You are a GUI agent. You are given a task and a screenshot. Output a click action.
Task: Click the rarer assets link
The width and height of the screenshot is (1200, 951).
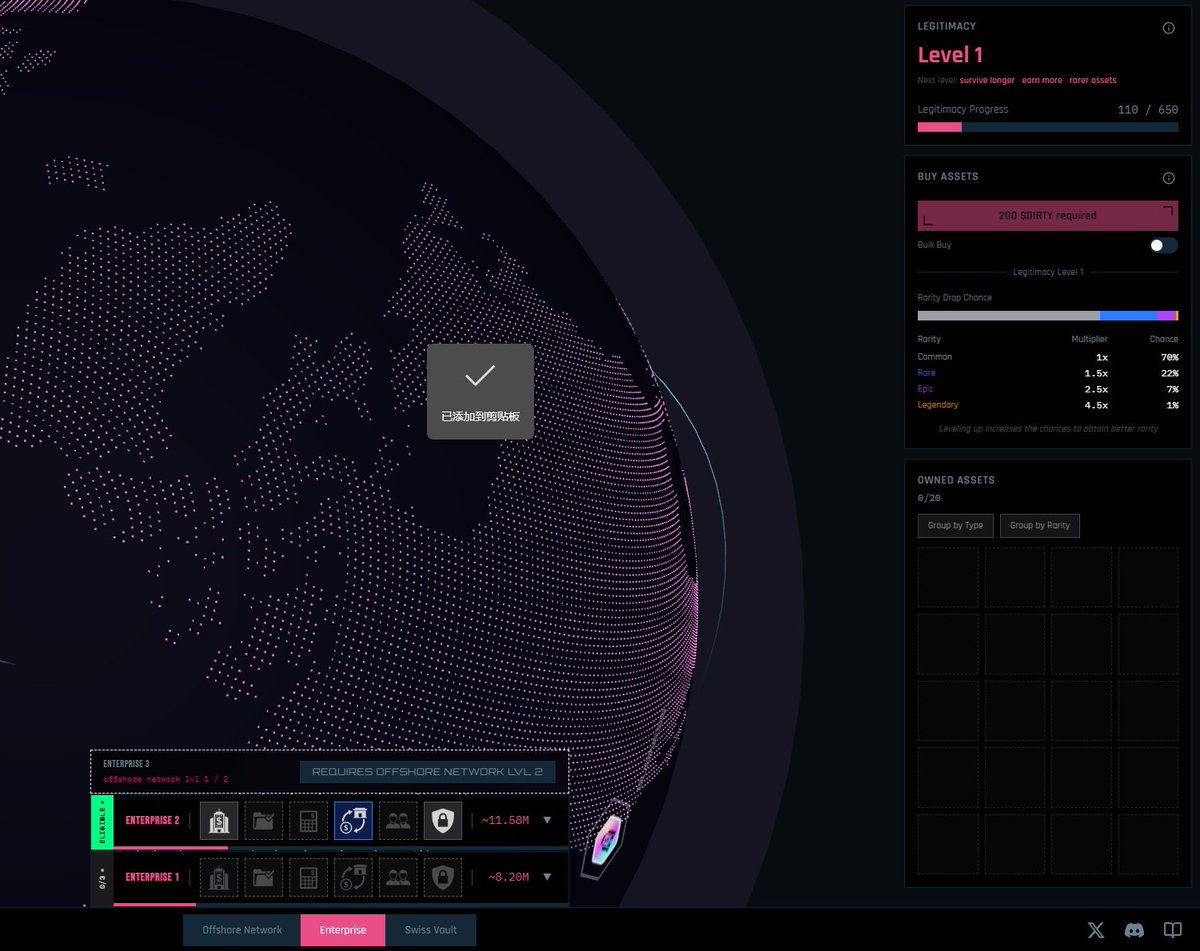coord(1093,80)
